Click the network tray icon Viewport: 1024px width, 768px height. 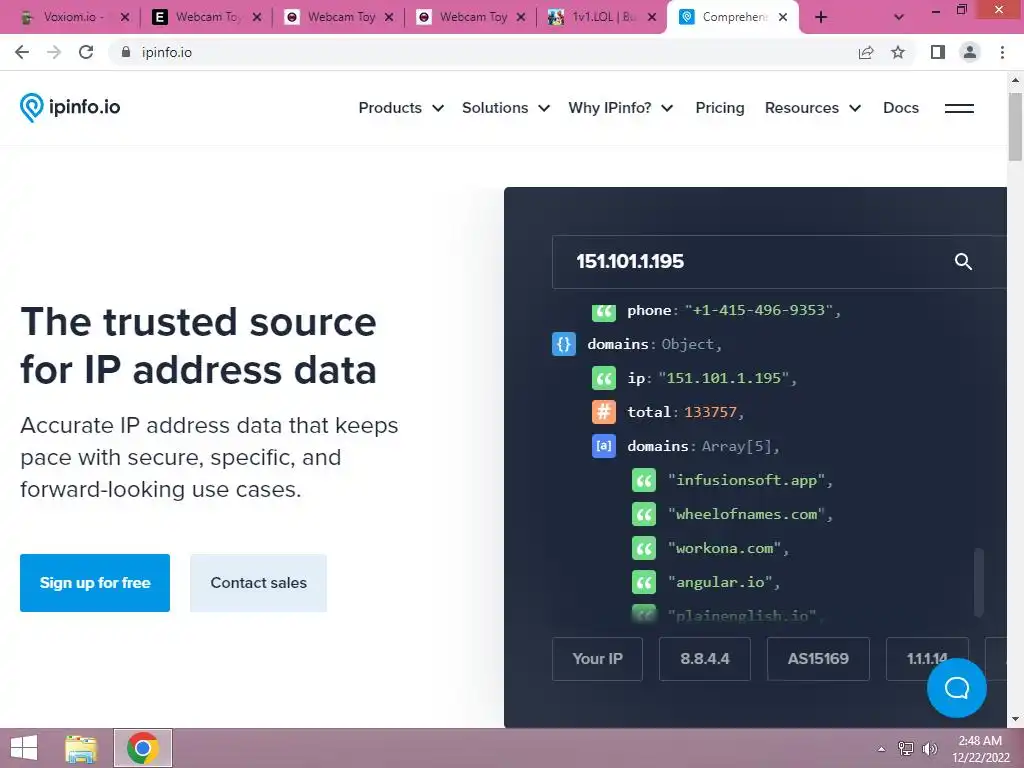906,748
